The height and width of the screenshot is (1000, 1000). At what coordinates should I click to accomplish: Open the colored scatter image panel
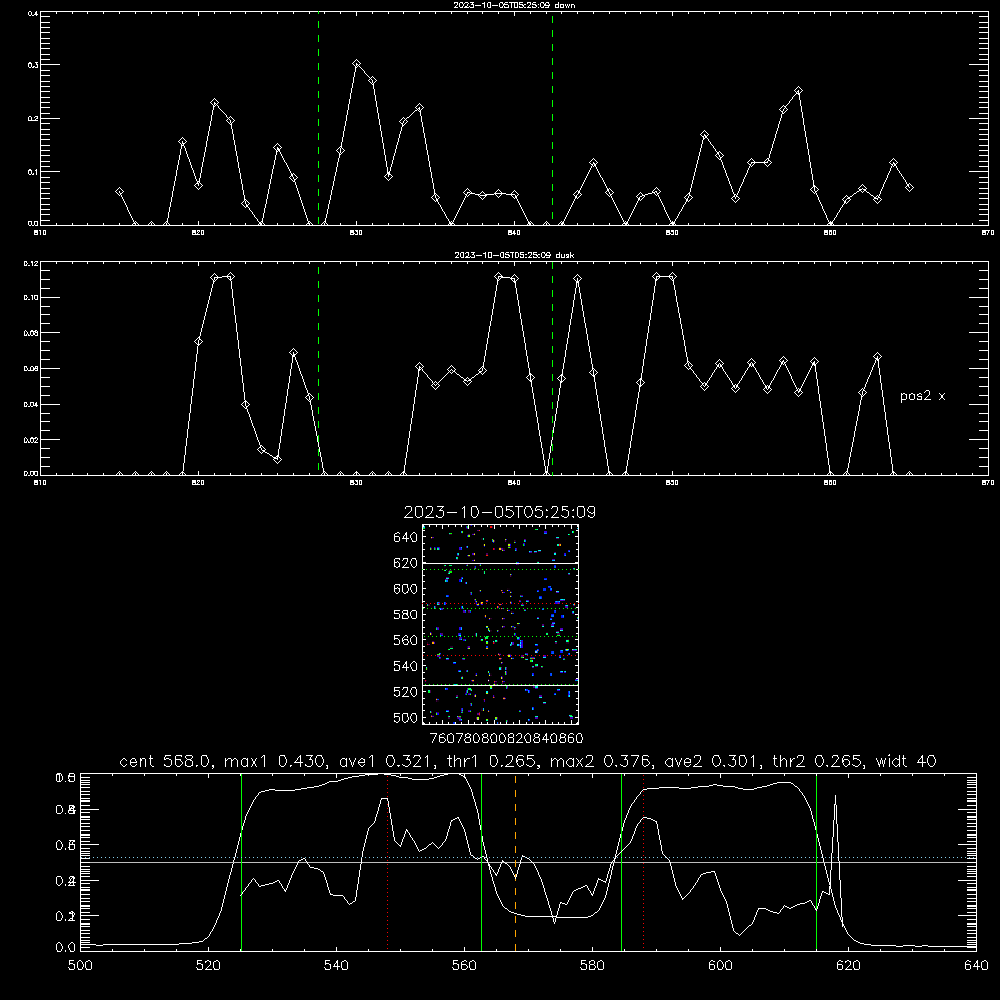coord(501,624)
